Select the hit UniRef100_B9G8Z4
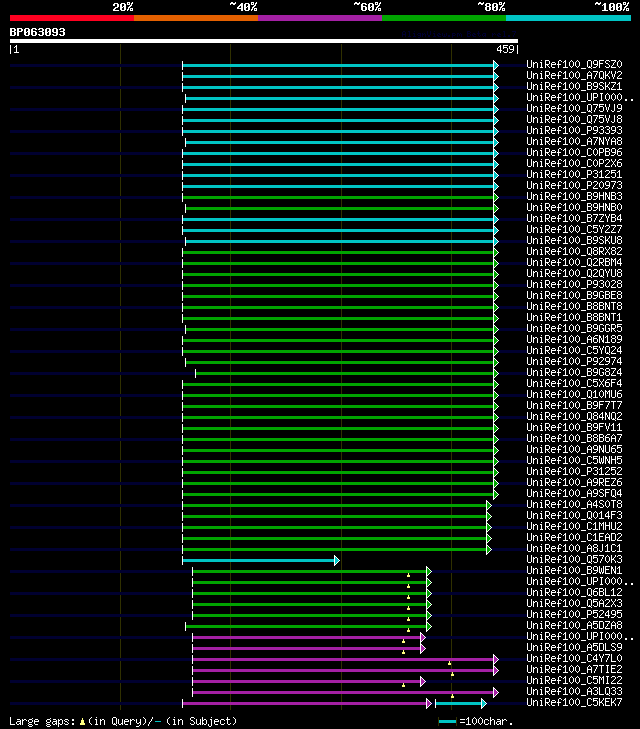 (x=574, y=372)
